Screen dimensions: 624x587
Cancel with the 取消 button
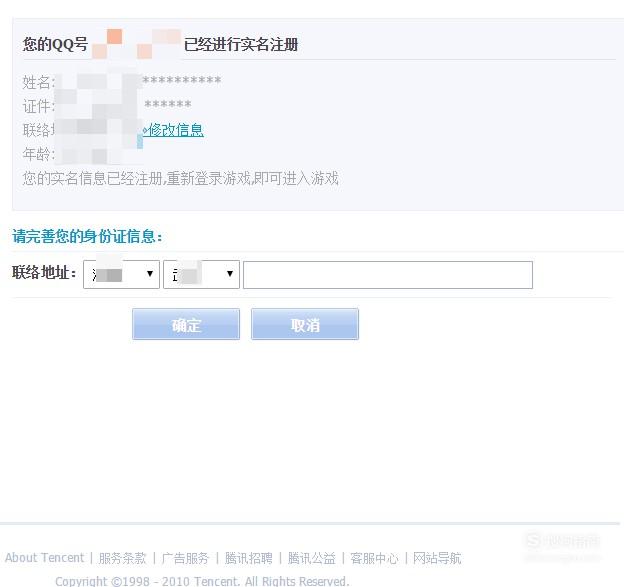(305, 324)
